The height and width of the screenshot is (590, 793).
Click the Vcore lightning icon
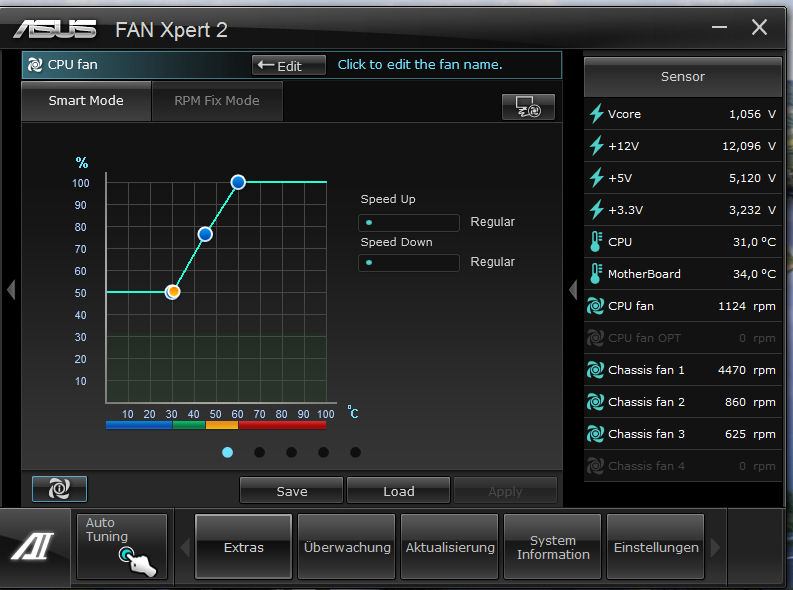(x=597, y=114)
